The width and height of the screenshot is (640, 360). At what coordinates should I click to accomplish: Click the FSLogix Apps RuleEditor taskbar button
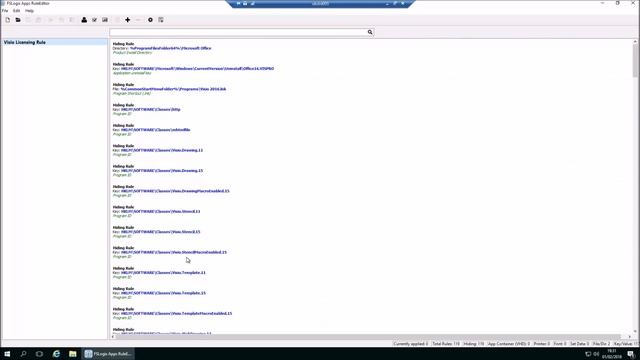click(108, 354)
